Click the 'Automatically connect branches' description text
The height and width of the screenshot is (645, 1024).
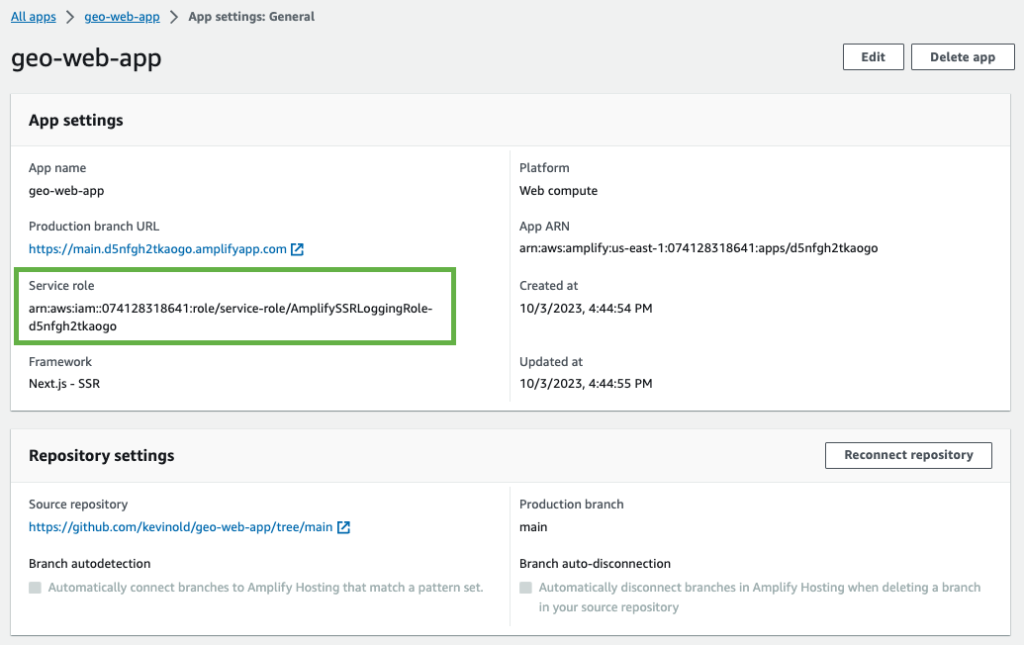[x=265, y=588]
